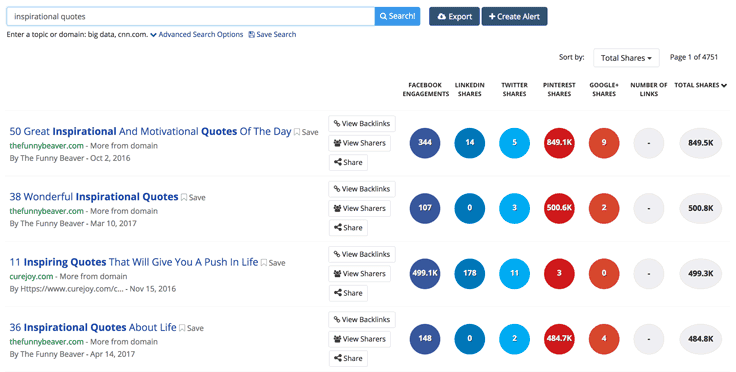Click the 484.8K total shares oval

[x=701, y=338]
